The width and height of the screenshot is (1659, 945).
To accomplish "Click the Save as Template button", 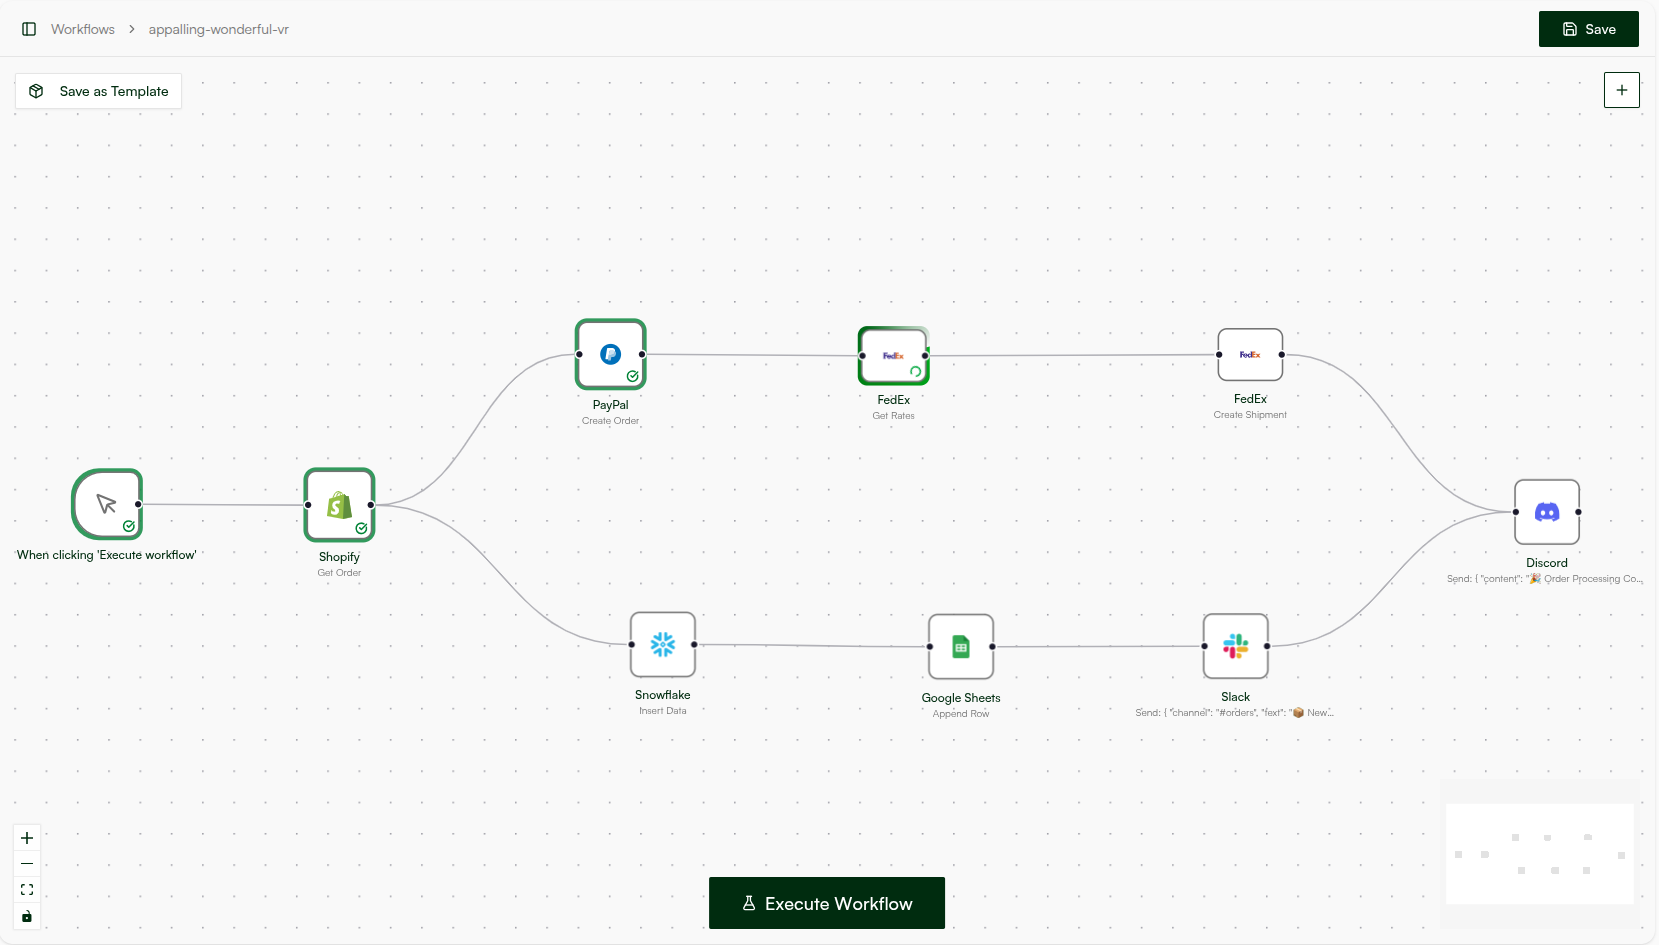I will (x=98, y=91).
